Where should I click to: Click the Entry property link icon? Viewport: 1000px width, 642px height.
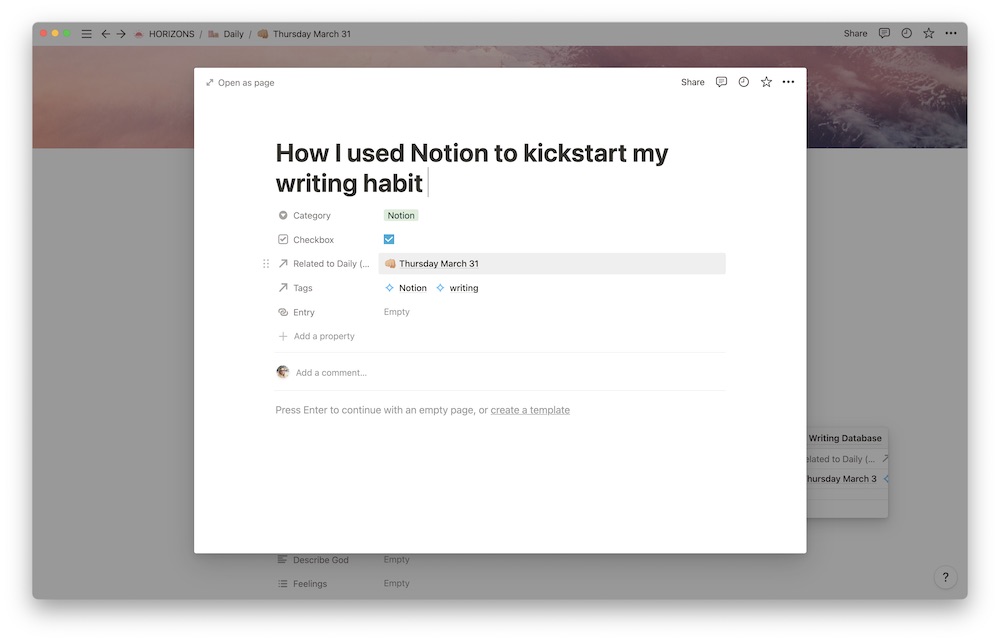[283, 312]
